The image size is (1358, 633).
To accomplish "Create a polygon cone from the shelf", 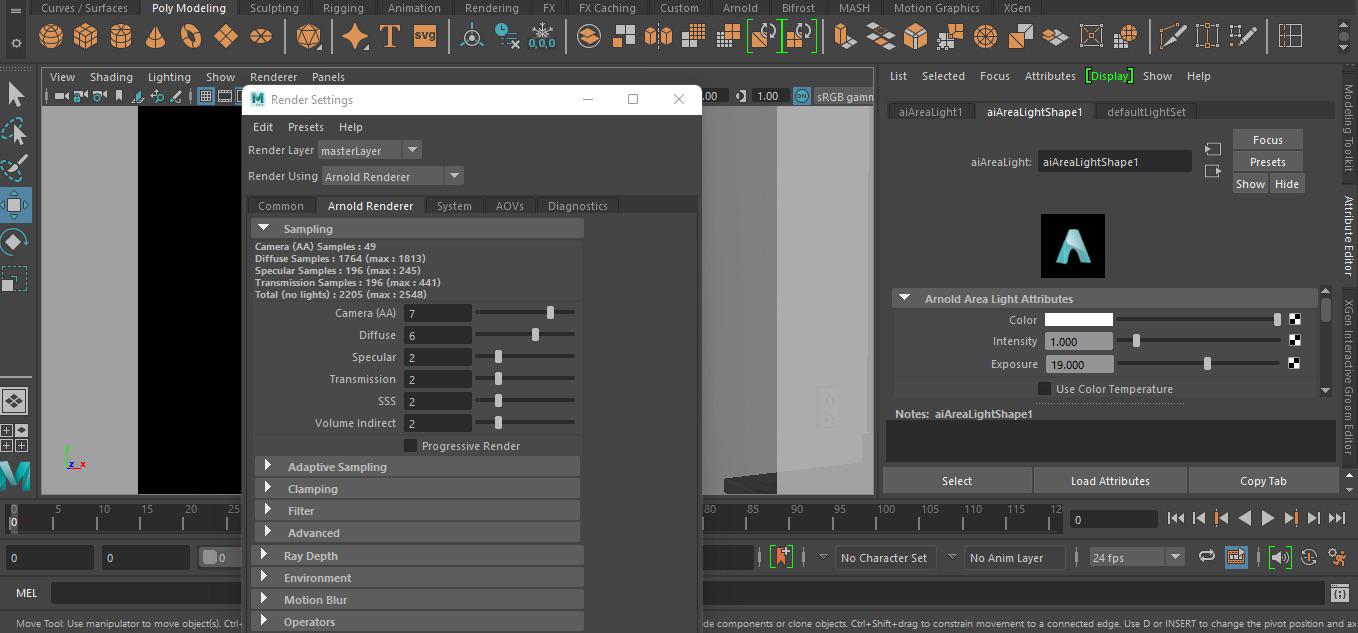I will (155, 34).
